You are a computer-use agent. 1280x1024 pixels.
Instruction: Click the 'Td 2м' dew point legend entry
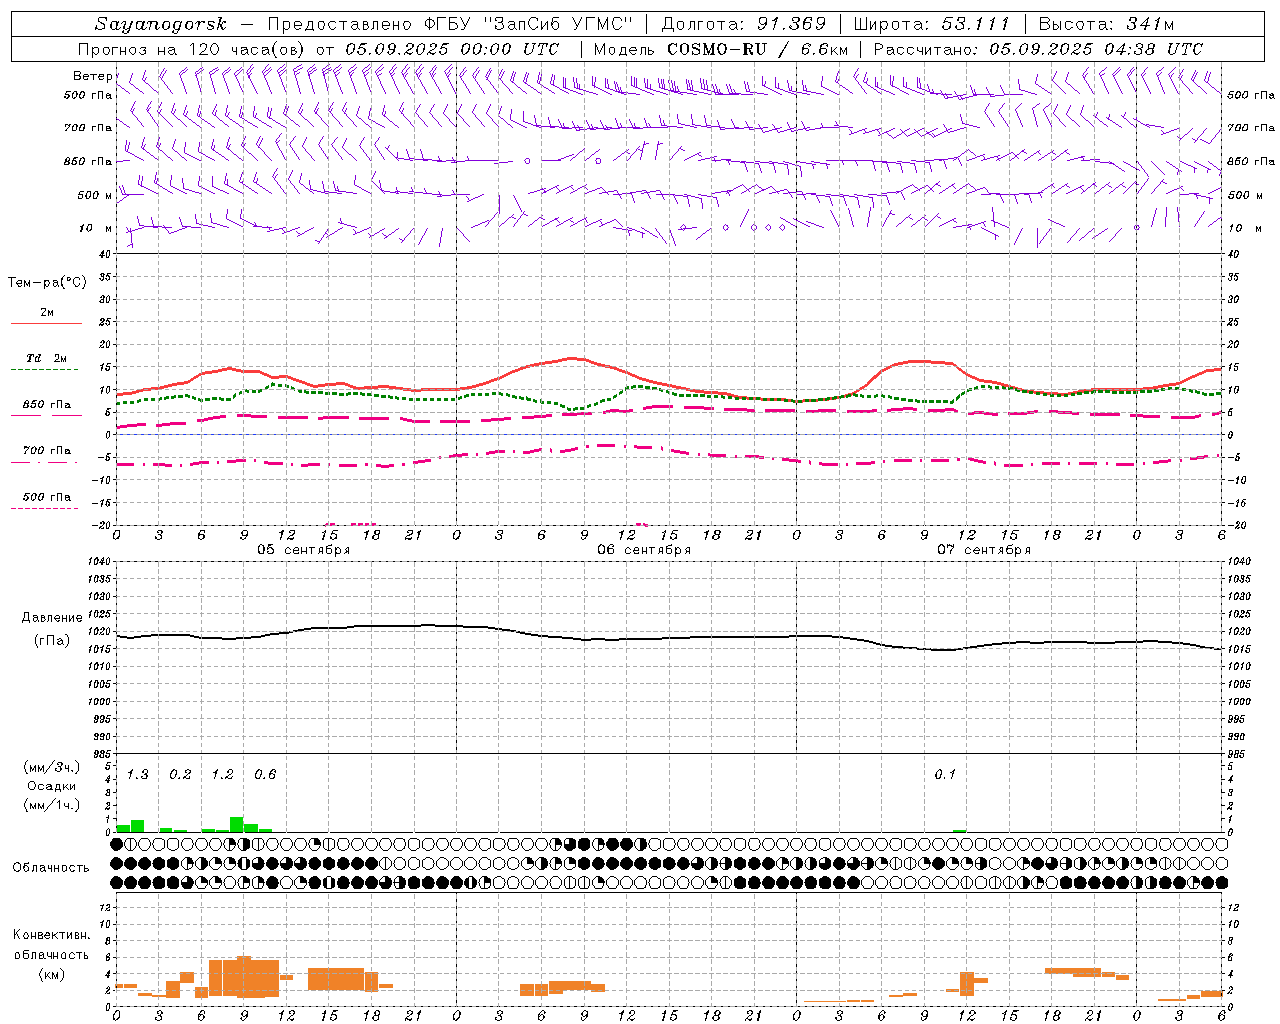[x=47, y=358]
